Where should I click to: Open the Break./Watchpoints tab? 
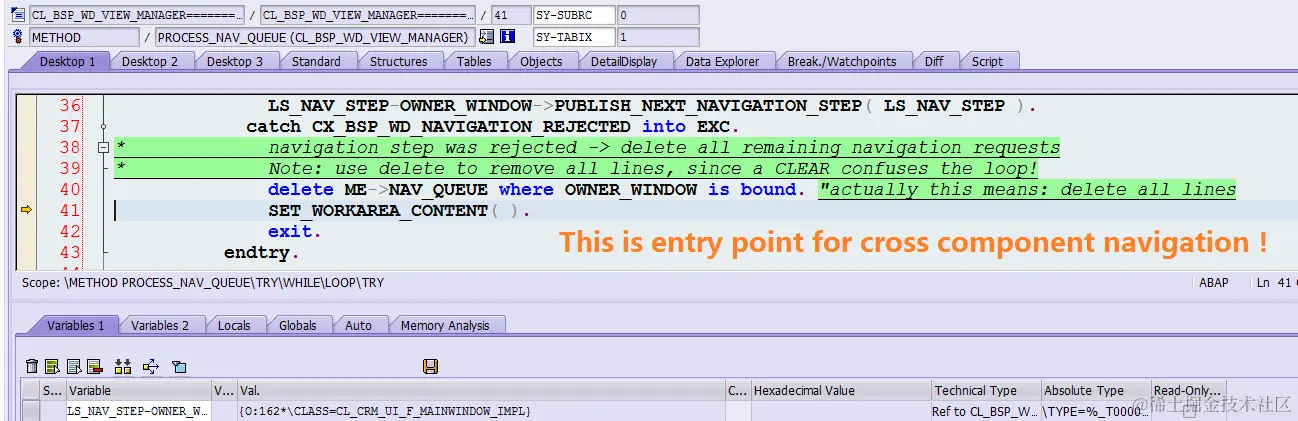842,61
